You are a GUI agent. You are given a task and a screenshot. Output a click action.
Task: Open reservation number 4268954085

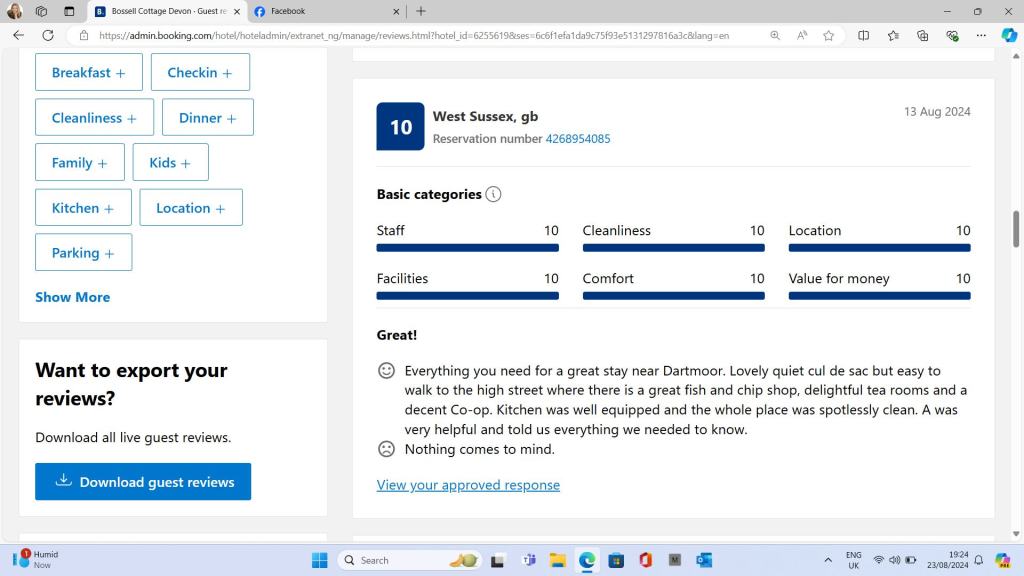pyautogui.click(x=577, y=139)
